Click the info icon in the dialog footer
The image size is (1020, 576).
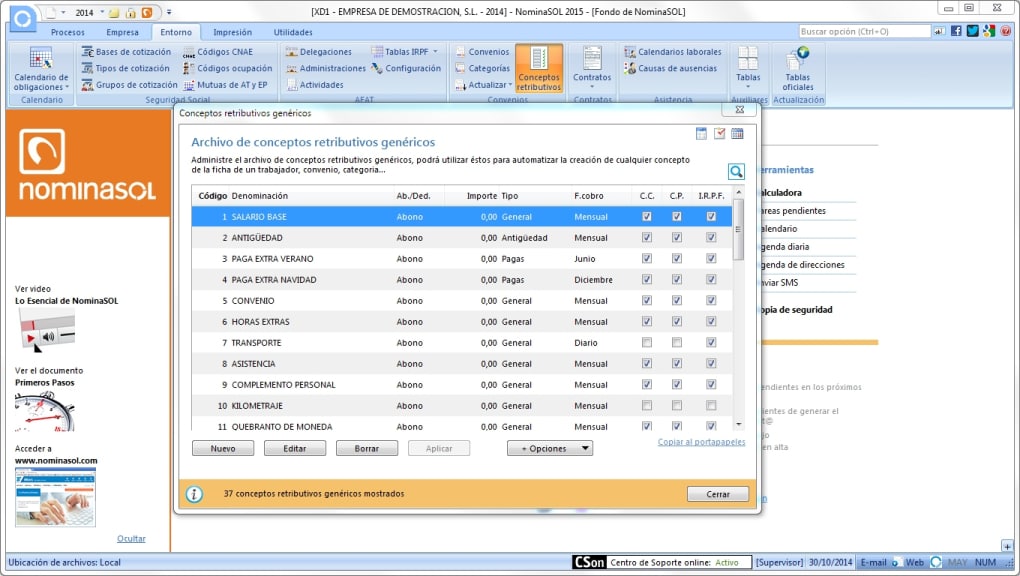point(194,494)
